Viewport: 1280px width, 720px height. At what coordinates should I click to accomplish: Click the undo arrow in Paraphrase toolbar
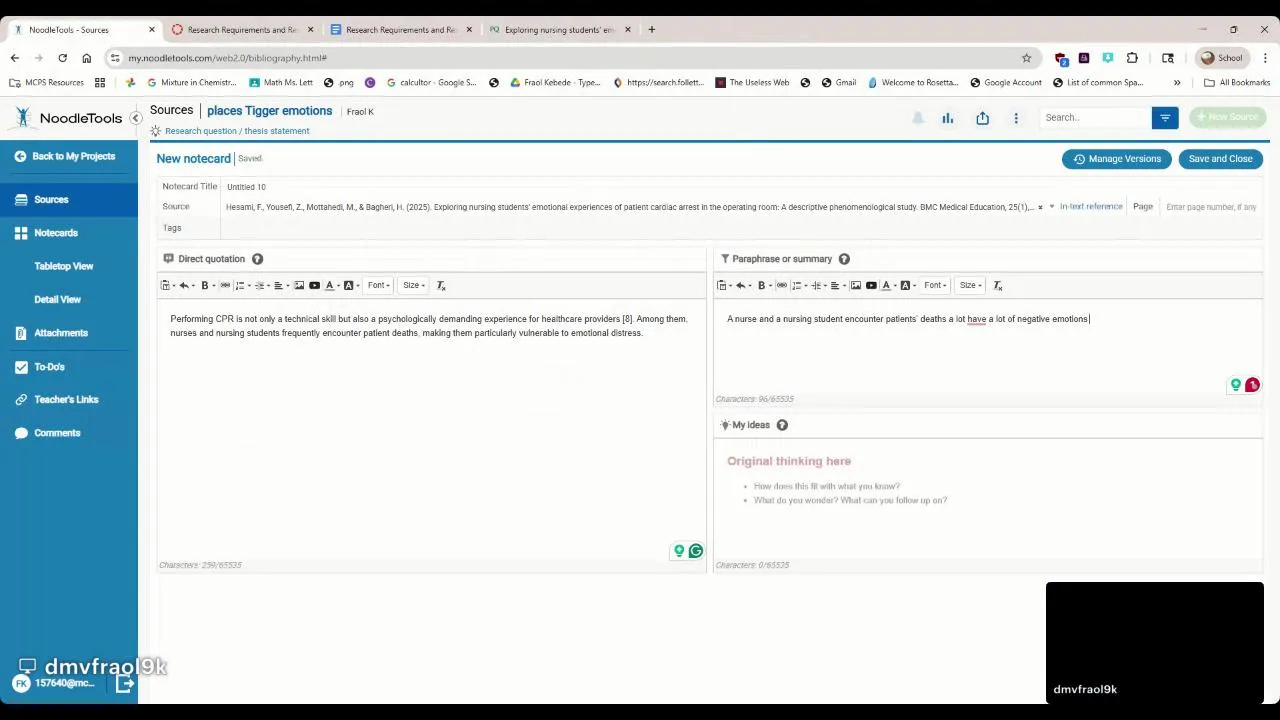point(740,285)
